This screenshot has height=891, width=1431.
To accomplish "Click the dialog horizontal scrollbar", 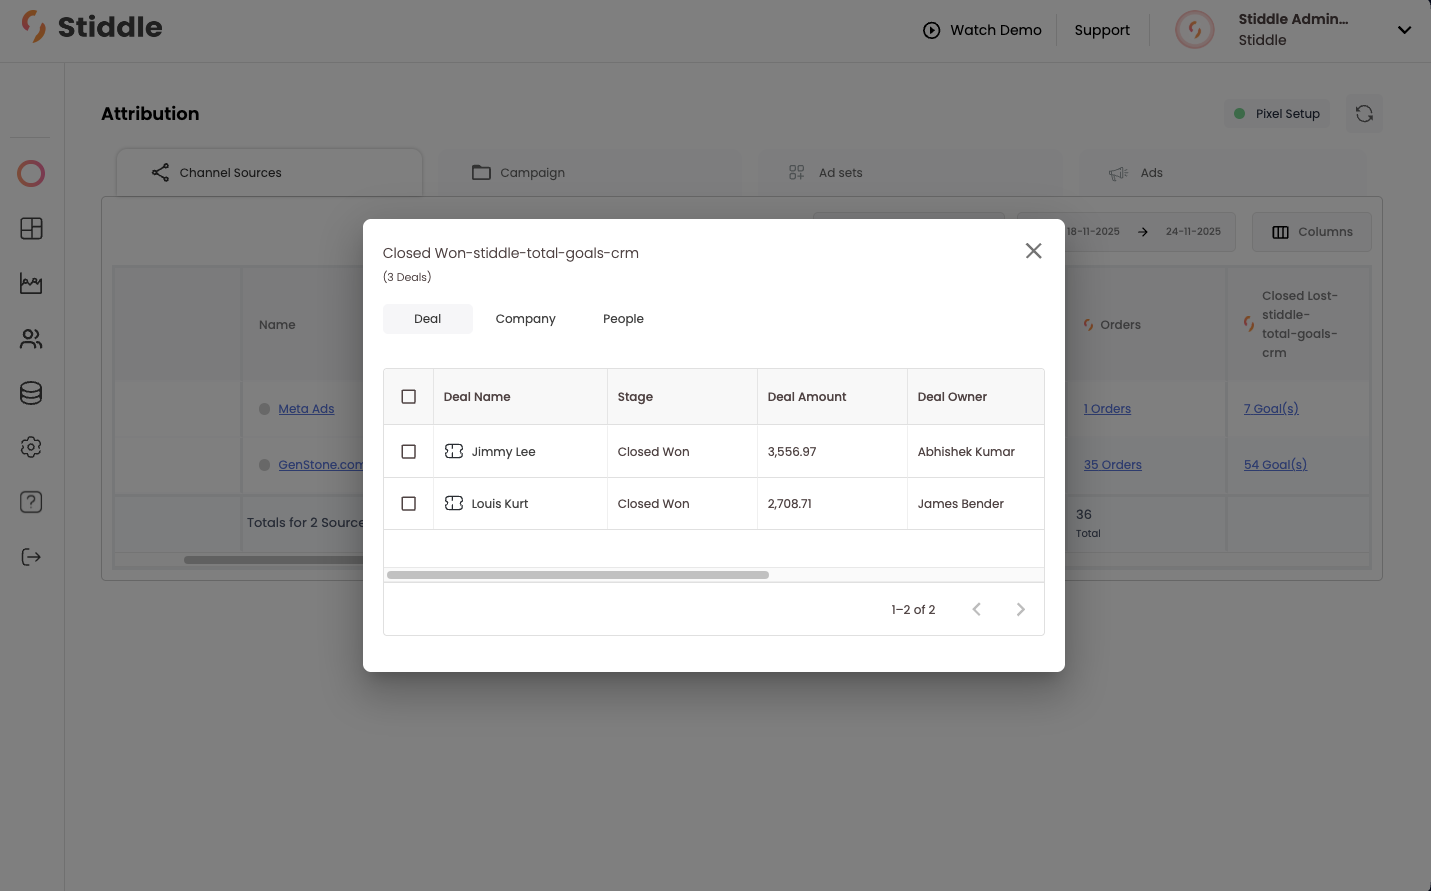I will pos(578,575).
